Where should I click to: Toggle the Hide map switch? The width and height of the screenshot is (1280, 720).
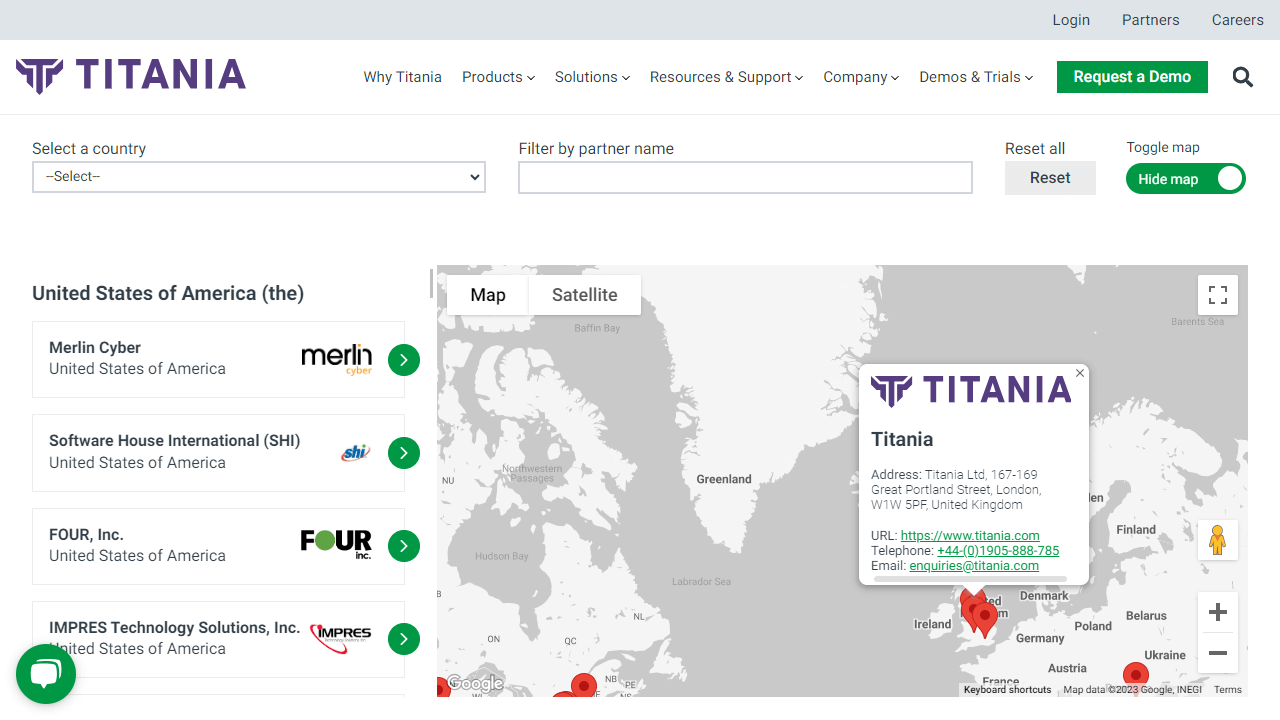[x=1185, y=179]
